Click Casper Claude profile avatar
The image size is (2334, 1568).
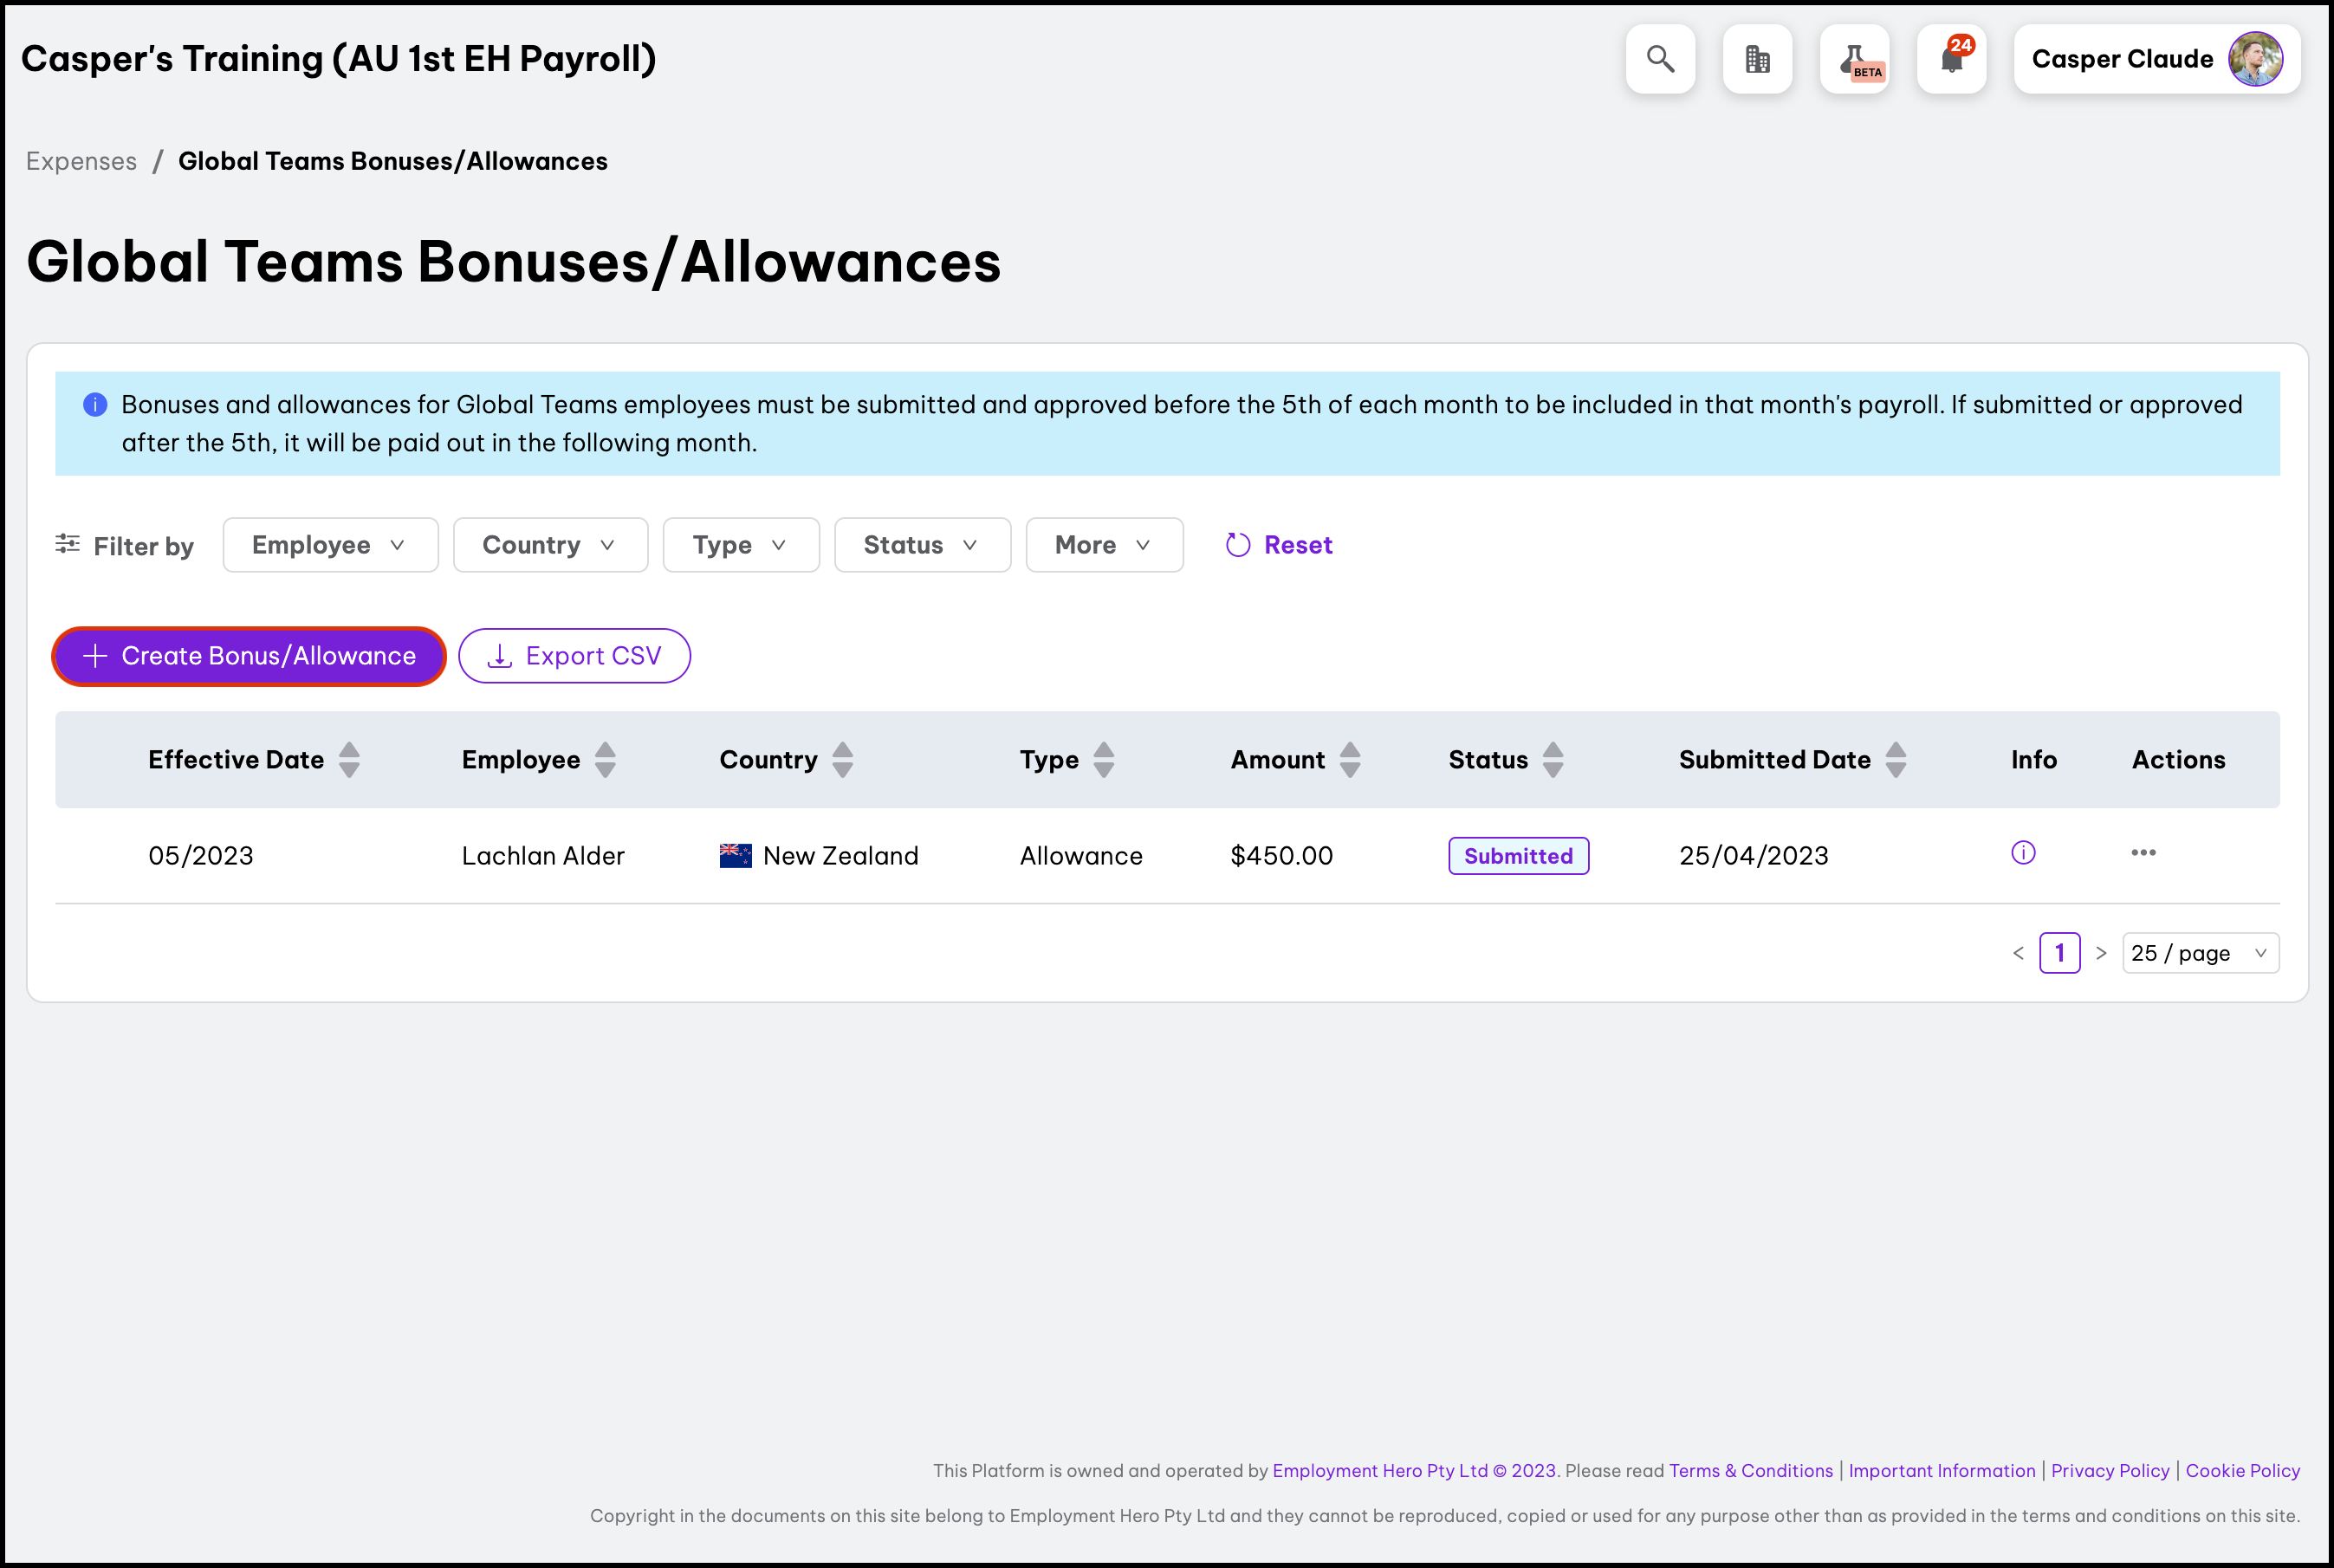point(2255,59)
